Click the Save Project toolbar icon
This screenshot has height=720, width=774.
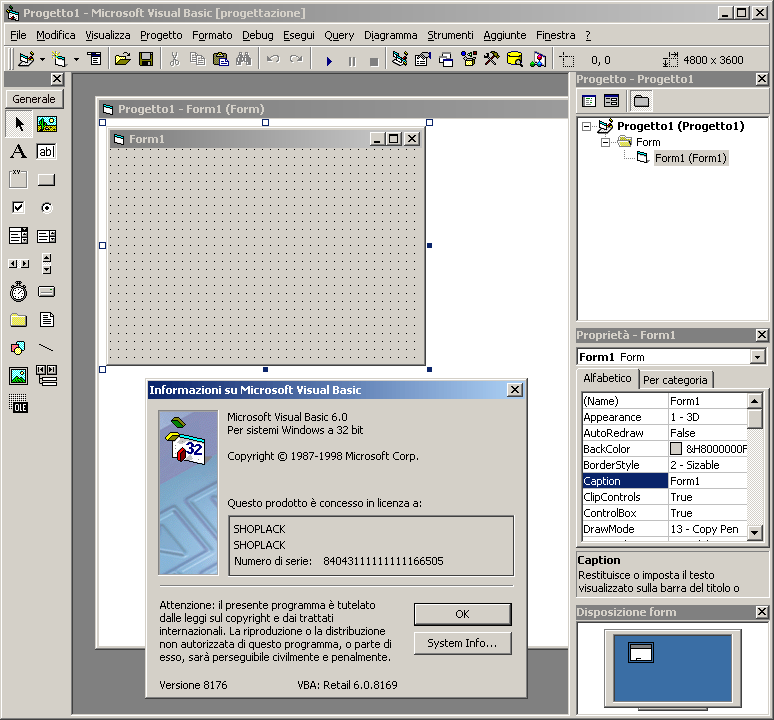pyautogui.click(x=146, y=60)
